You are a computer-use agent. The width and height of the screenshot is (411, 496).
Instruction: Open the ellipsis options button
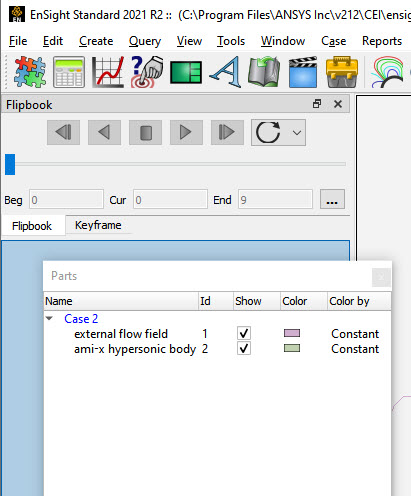(x=332, y=199)
